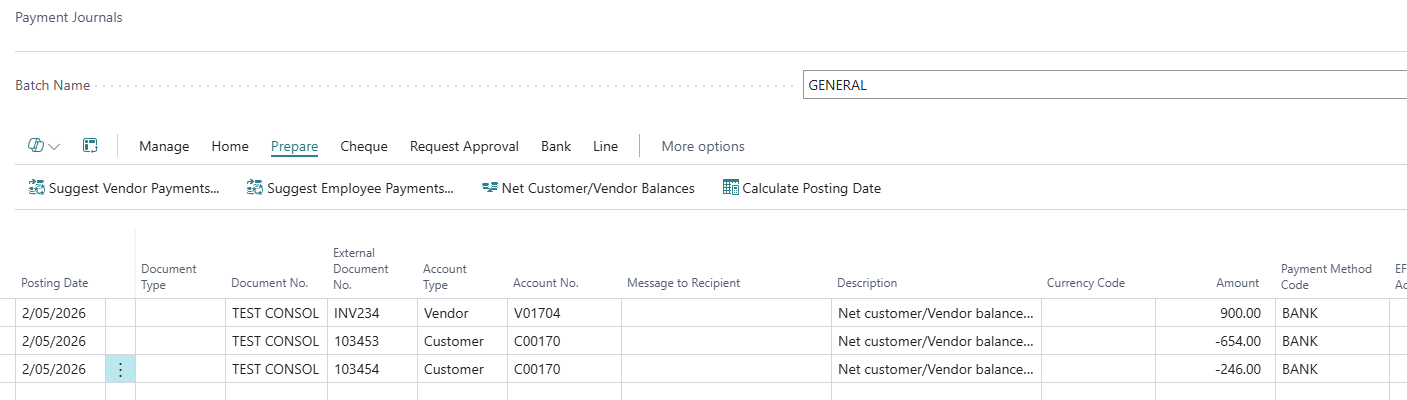The width and height of the screenshot is (1407, 400).
Task: Click the Calculate Posting Date icon
Action: pyautogui.click(x=730, y=188)
